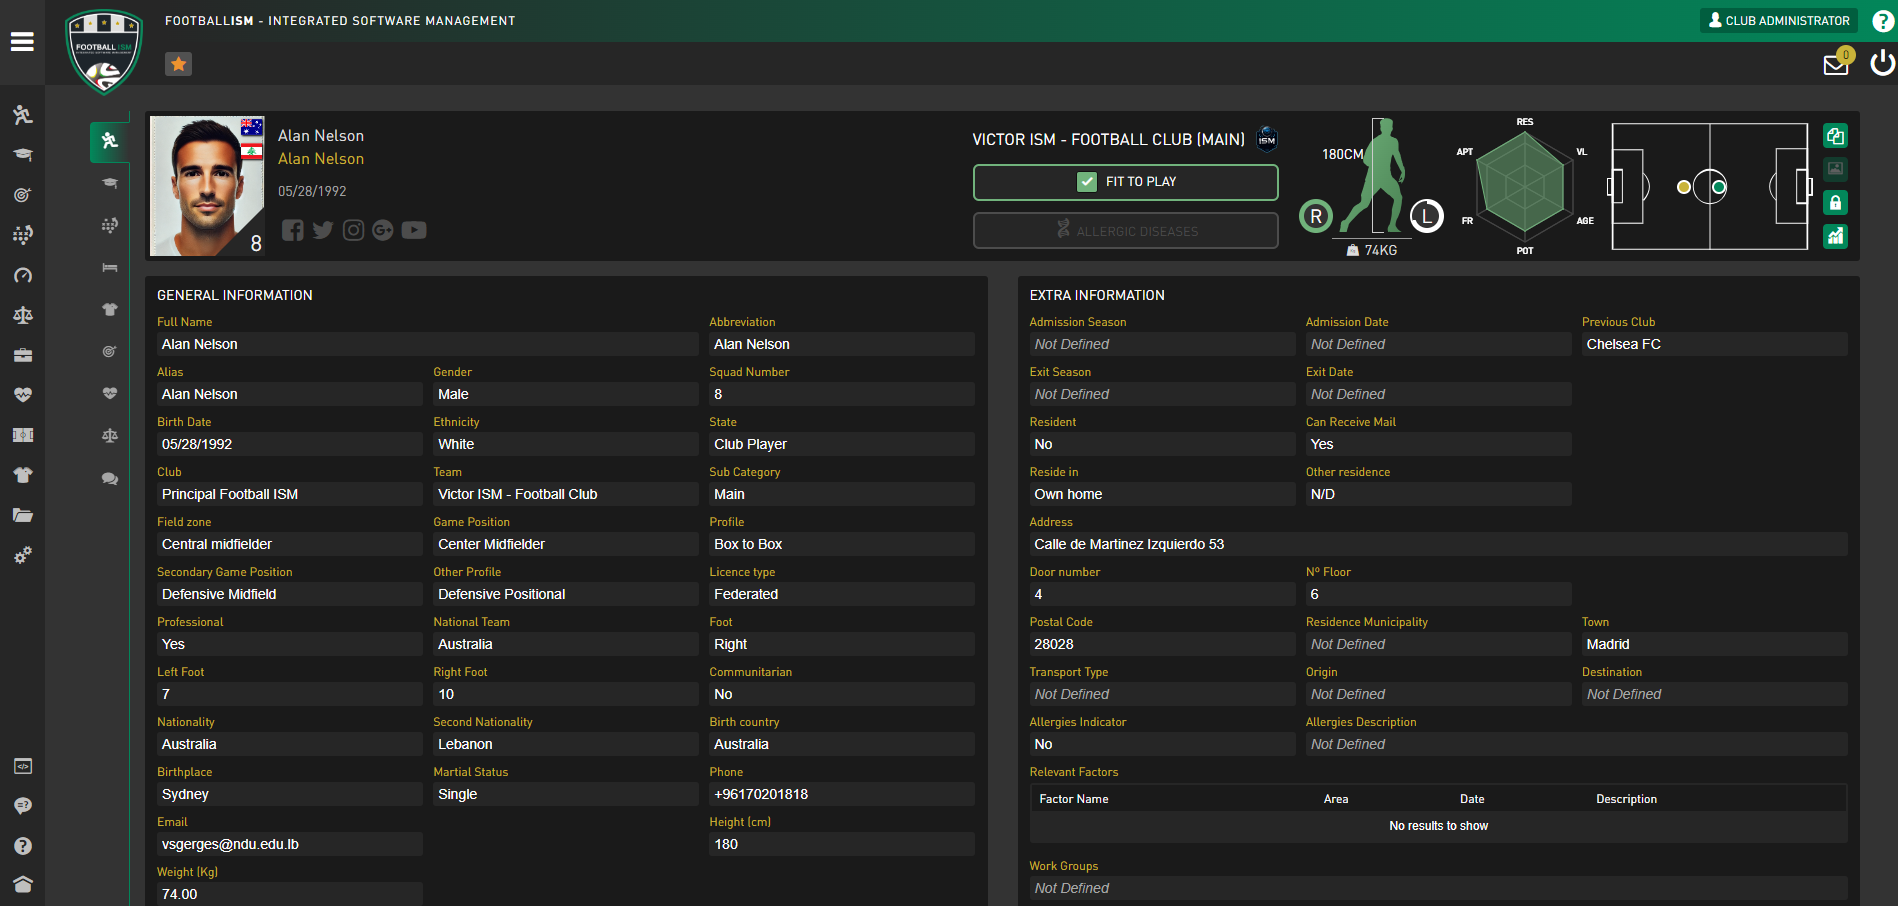Switch to the player accommodation bed tab
The width and height of the screenshot is (1898, 906).
[110, 267]
